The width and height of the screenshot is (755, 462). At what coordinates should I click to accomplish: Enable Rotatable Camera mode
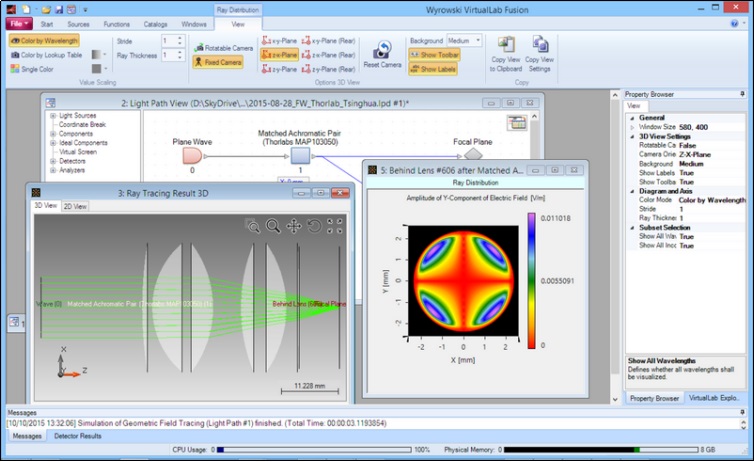pyautogui.click(x=224, y=47)
